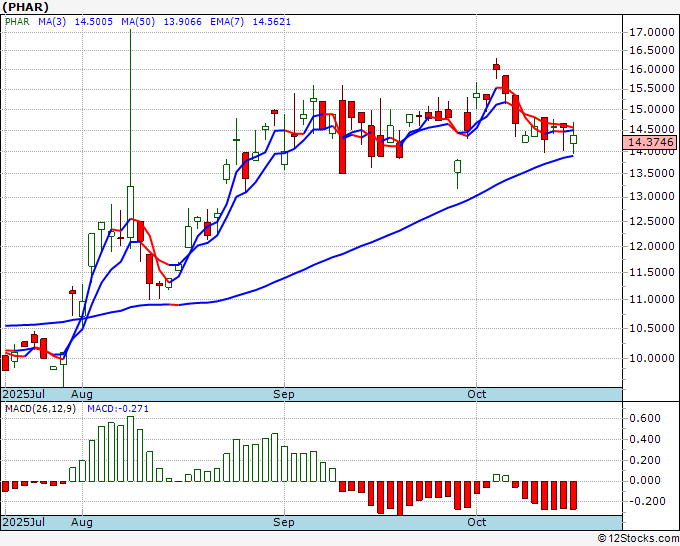The height and width of the screenshot is (546, 680).
Task: Click the 2025Jul label on price chart axis
Action: coord(24,394)
